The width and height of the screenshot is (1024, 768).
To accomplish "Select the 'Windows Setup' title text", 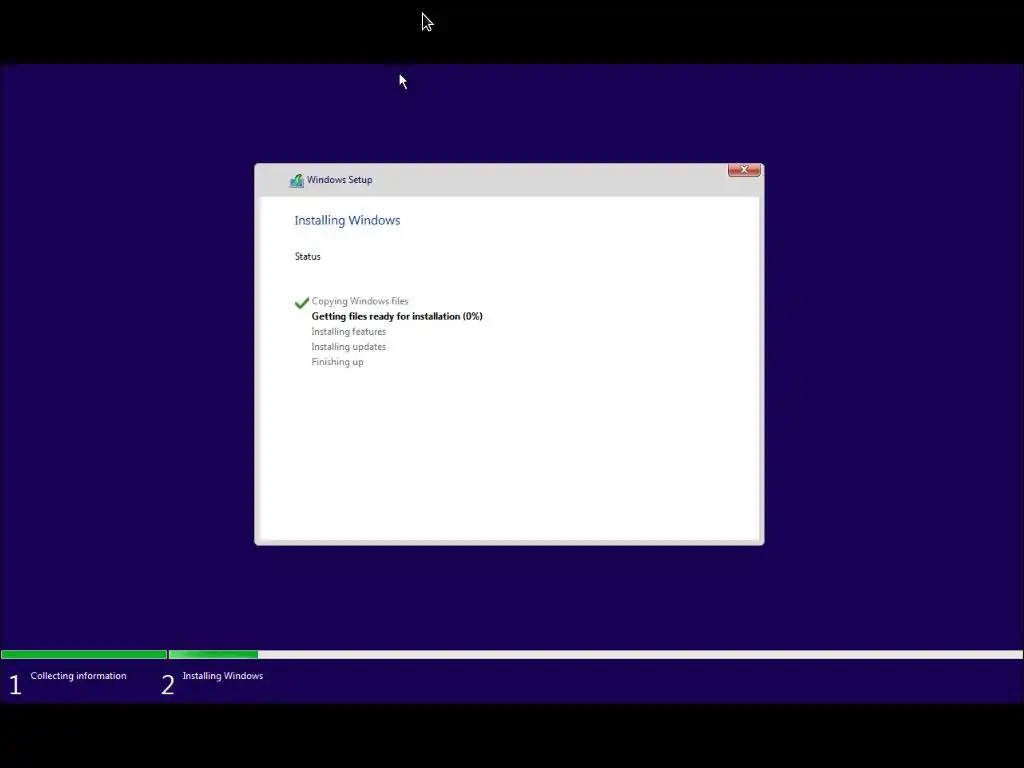I will (340, 180).
